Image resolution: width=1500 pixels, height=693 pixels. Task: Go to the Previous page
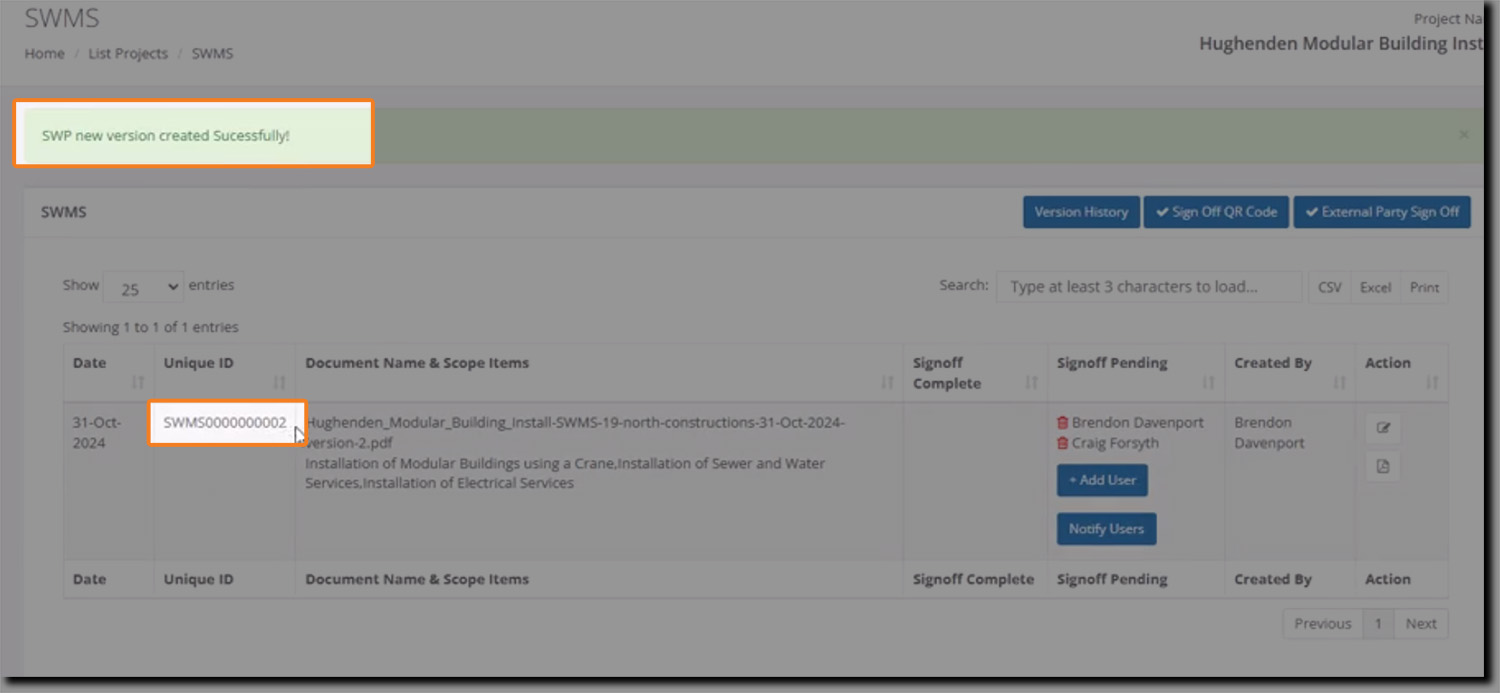[x=1322, y=624]
